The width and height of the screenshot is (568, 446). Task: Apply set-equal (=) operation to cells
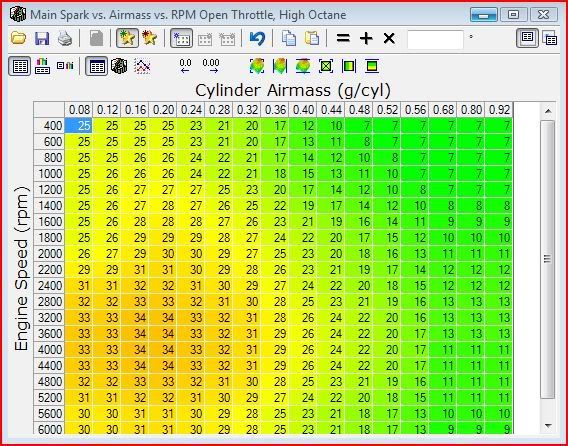343,38
